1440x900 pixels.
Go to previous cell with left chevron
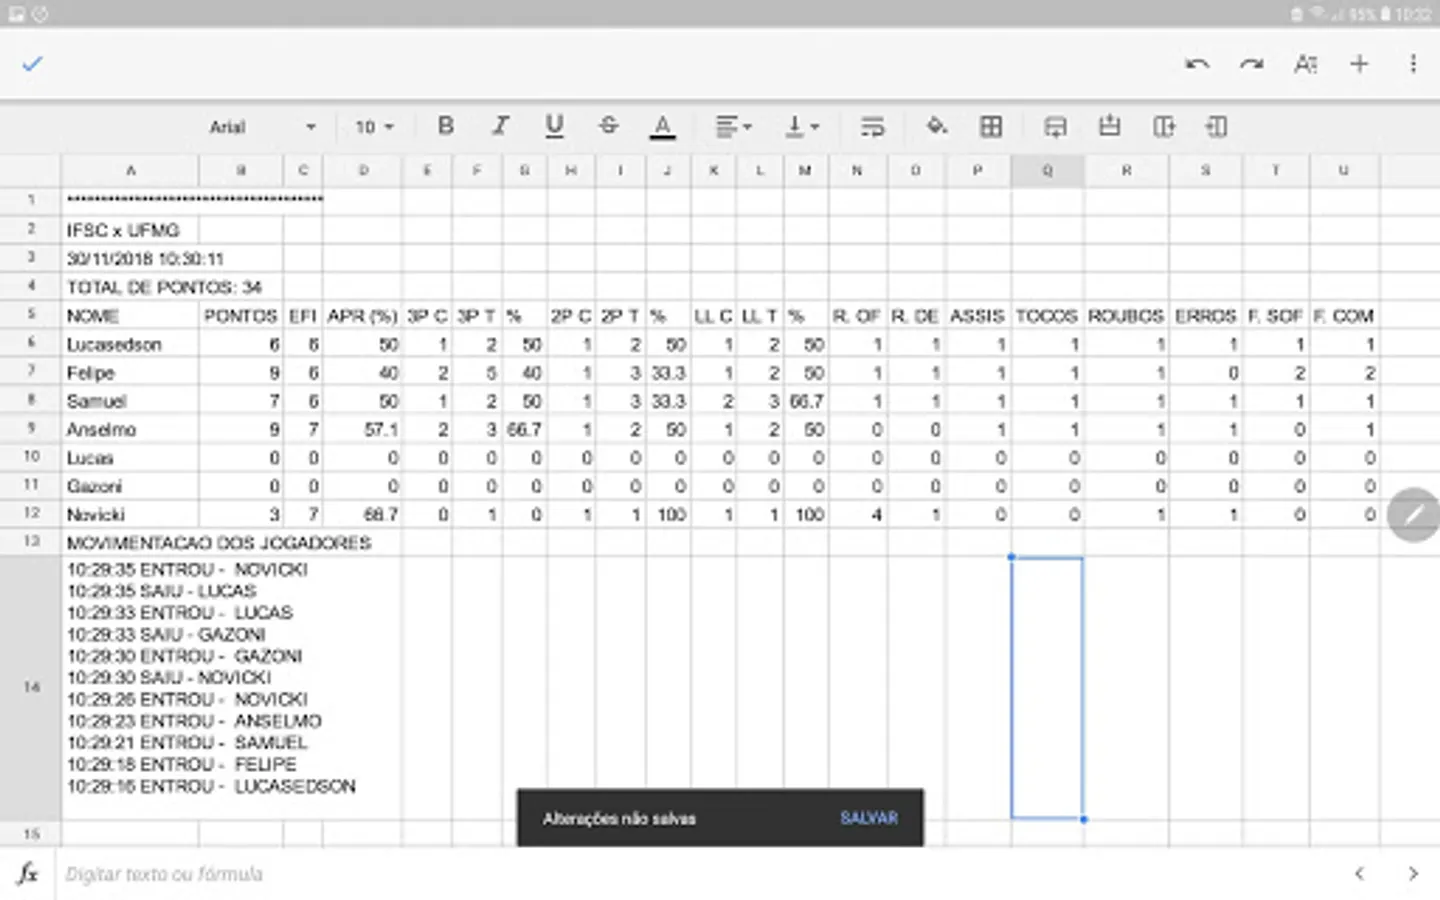pos(1360,873)
